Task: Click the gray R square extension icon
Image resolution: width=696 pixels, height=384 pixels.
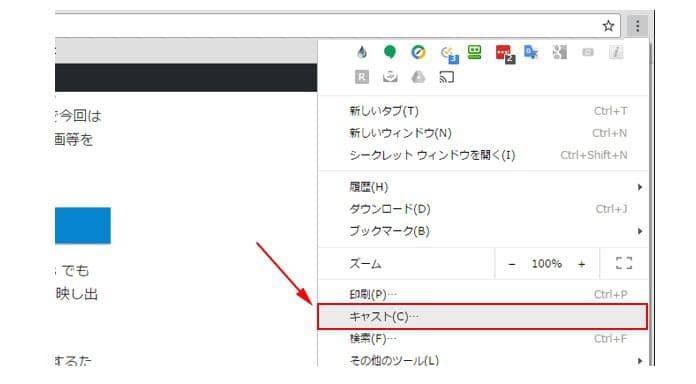Action: [362, 77]
